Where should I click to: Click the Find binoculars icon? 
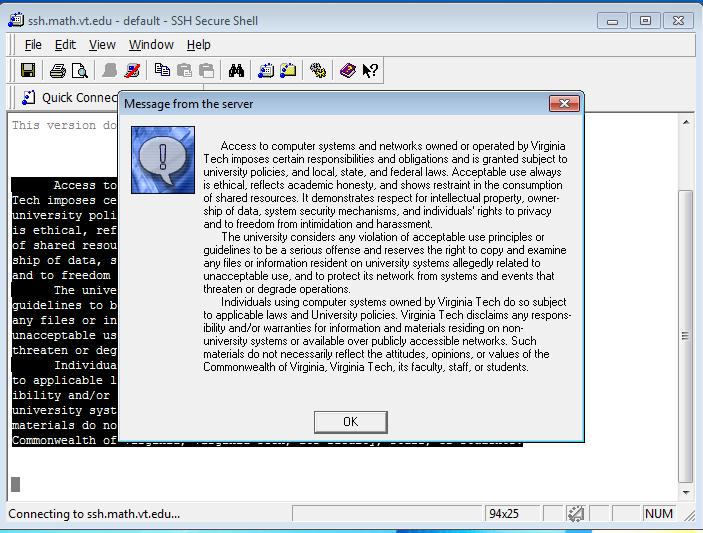coord(236,71)
